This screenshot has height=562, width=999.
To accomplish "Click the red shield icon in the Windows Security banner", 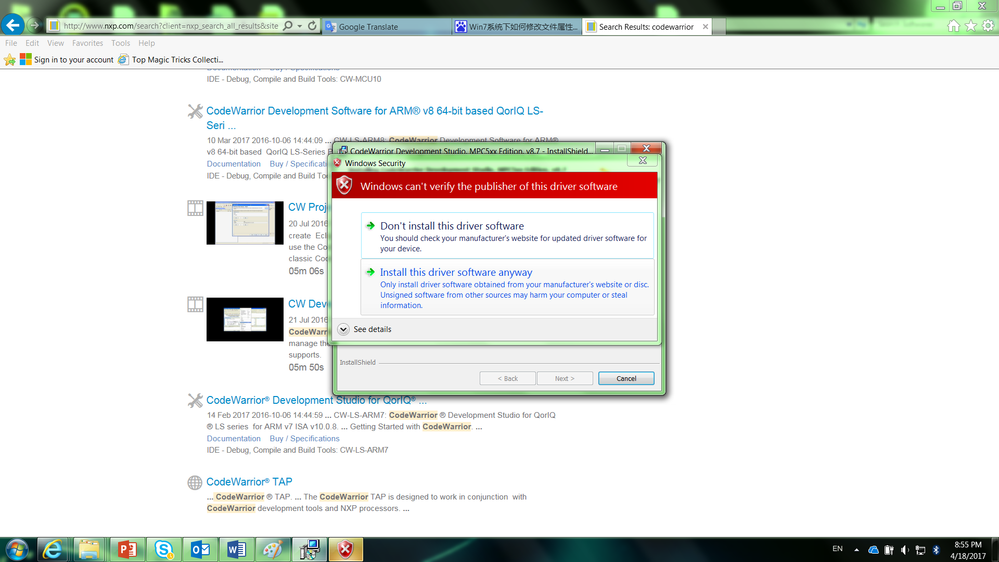I will click(344, 185).
